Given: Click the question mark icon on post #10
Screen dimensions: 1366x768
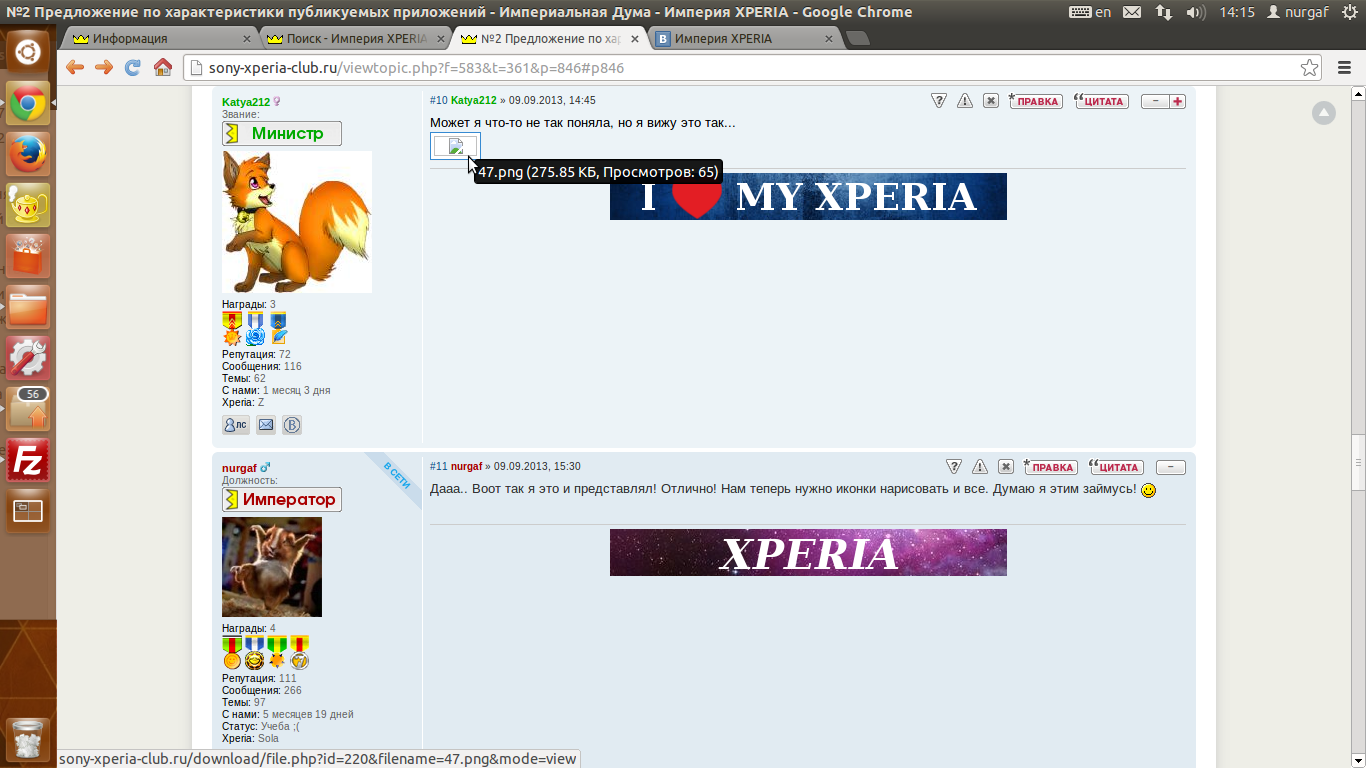Looking at the screenshot, I should tap(938, 101).
